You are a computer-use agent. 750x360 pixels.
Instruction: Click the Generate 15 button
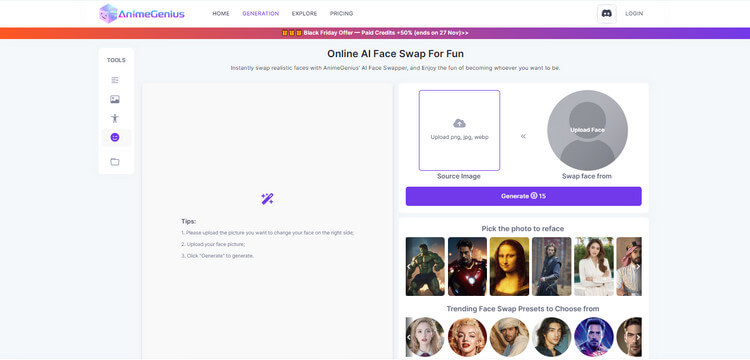click(x=524, y=196)
